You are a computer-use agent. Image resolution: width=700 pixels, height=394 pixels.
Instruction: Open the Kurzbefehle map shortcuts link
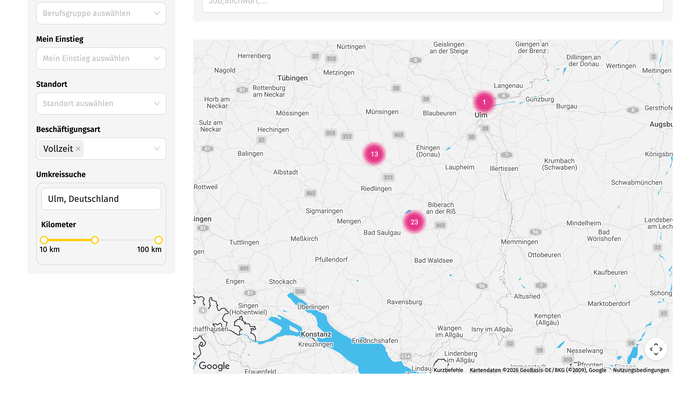pos(448,370)
